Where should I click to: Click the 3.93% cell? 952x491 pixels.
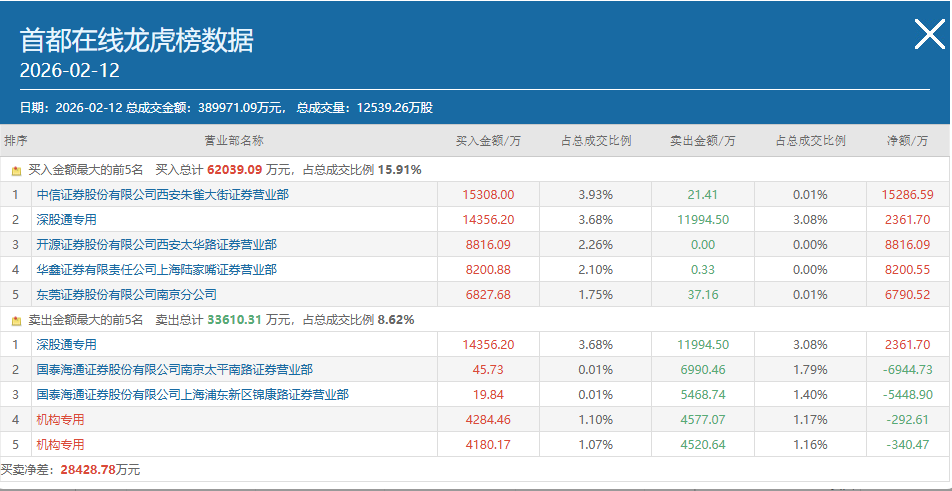tap(596, 195)
